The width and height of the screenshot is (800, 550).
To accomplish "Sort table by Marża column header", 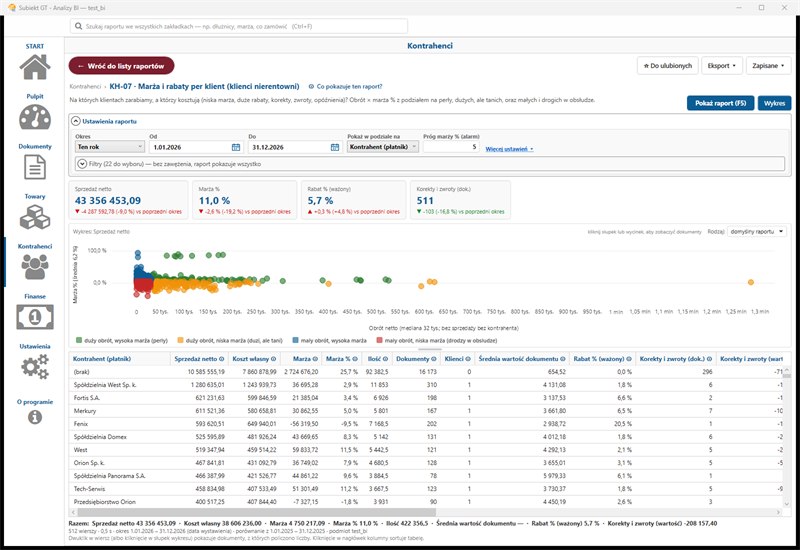I will click(x=302, y=359).
